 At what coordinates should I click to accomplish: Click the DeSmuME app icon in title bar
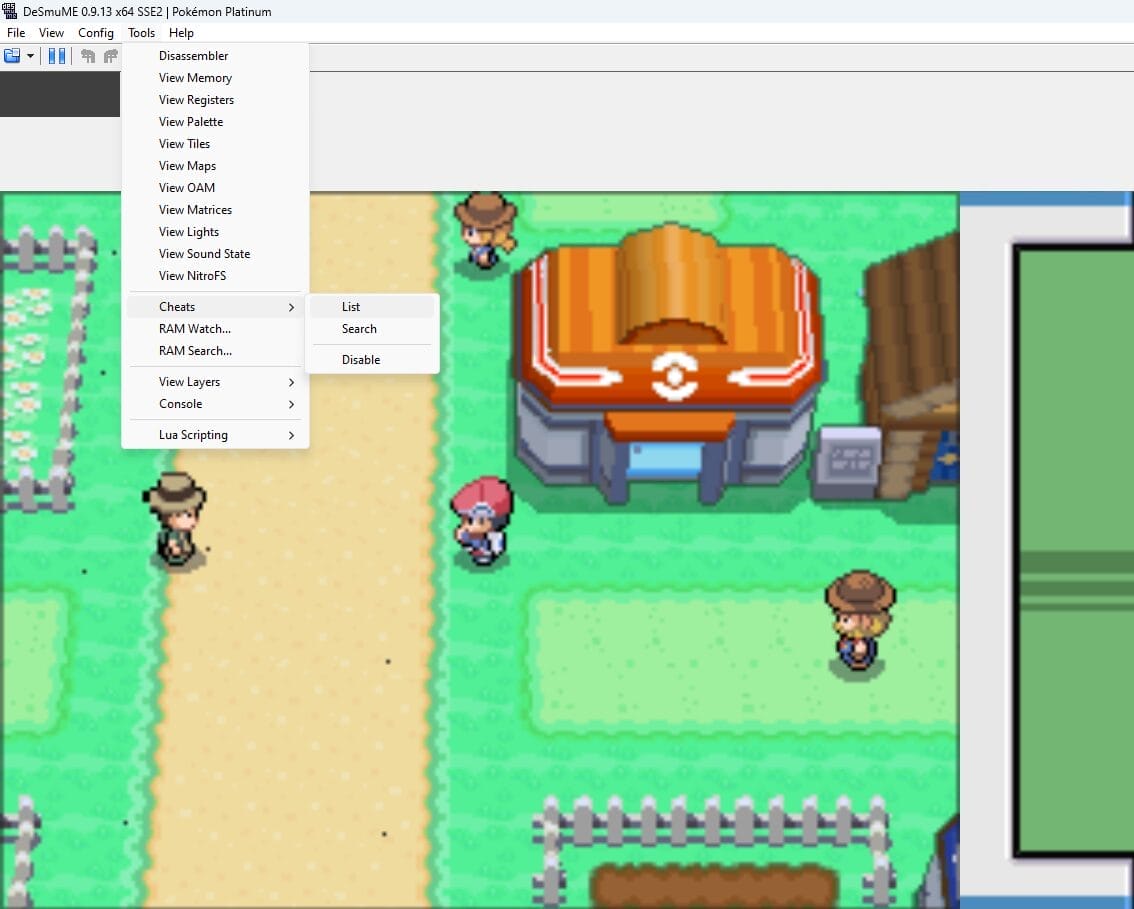[x=10, y=11]
